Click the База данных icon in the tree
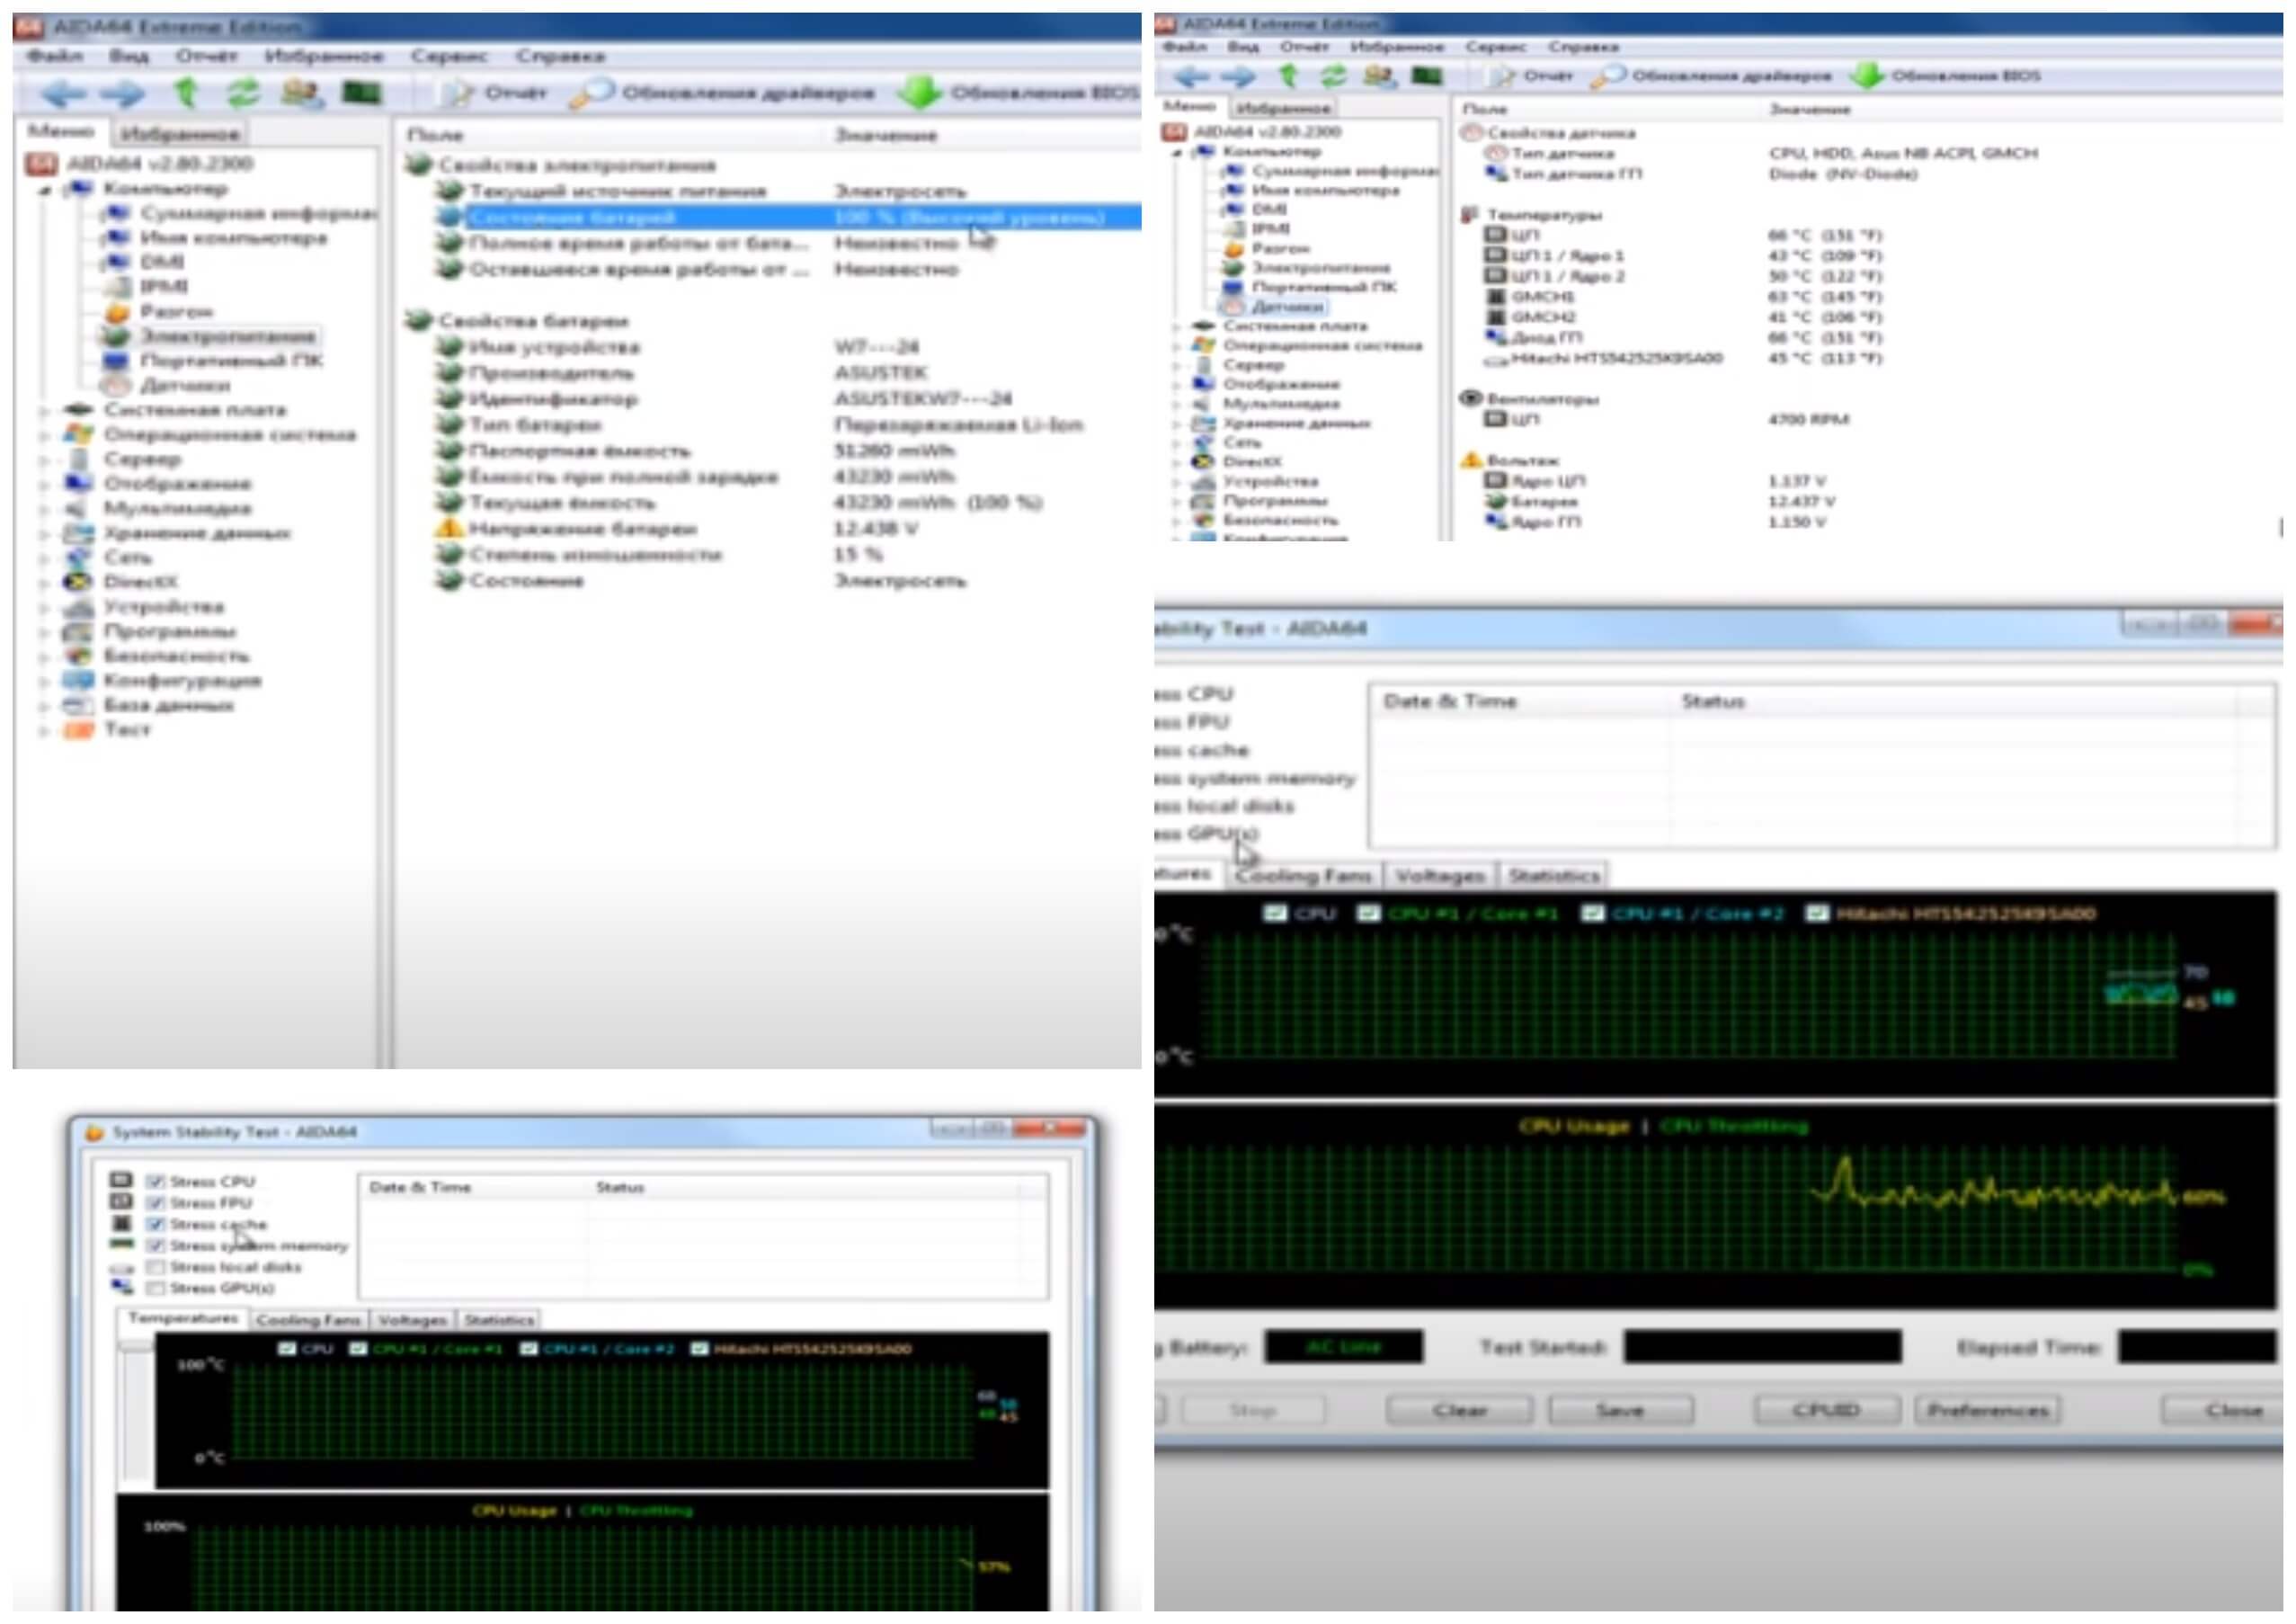Viewport: 2296px width, 1624px height. click(x=78, y=705)
